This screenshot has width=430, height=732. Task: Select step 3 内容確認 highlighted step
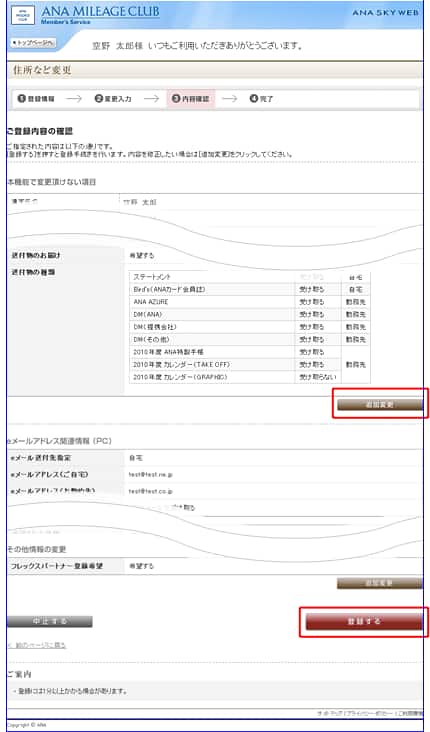click(191, 99)
